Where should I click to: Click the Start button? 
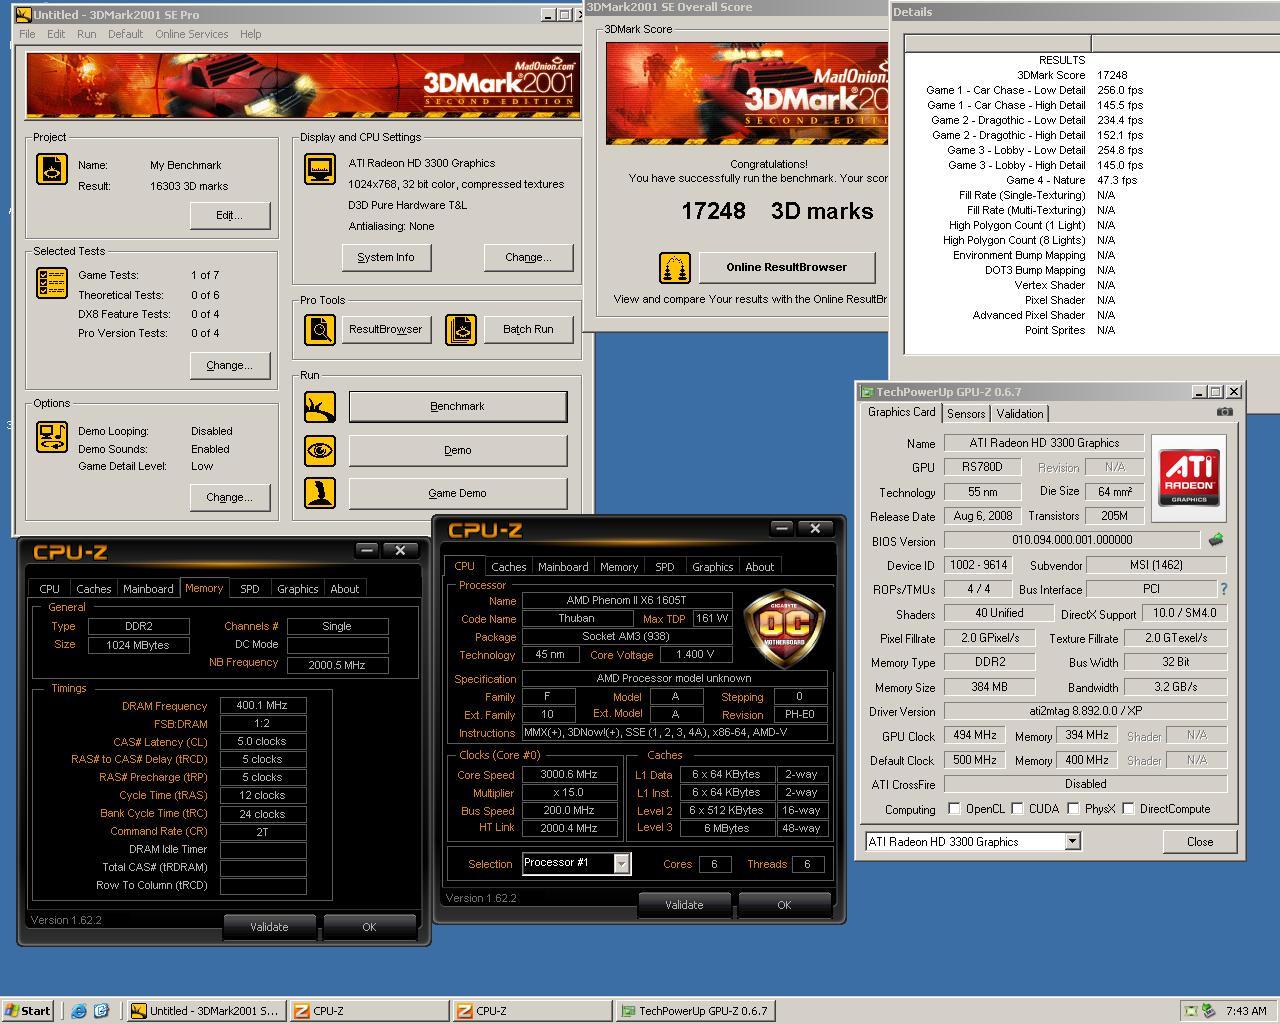28,1011
